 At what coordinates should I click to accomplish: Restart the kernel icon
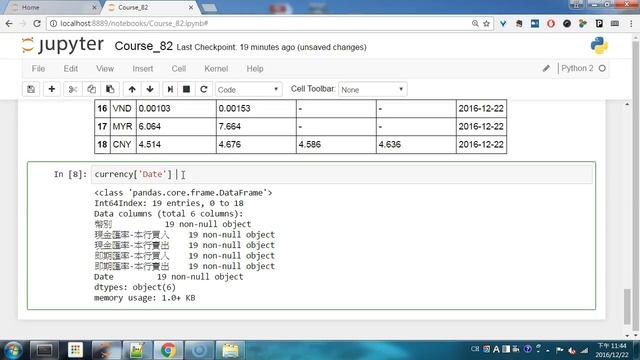point(204,89)
